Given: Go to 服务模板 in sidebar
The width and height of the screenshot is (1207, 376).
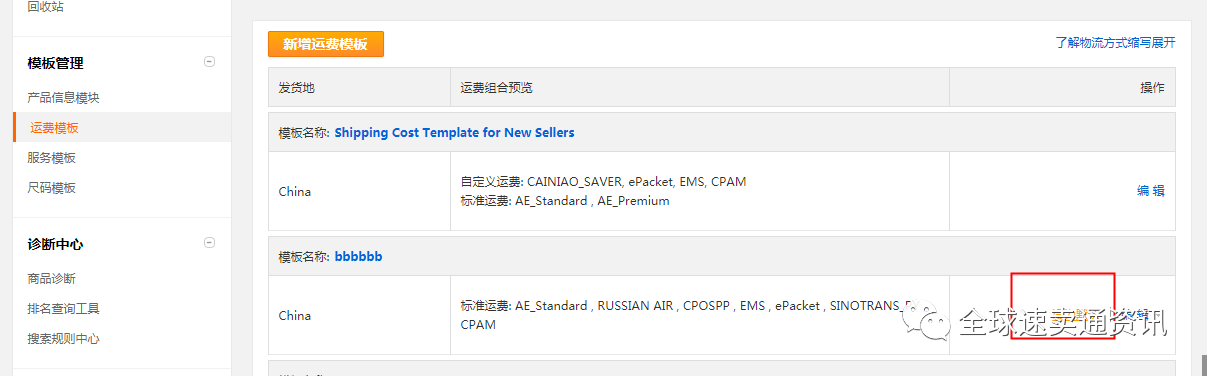Looking at the screenshot, I should coord(51,158).
